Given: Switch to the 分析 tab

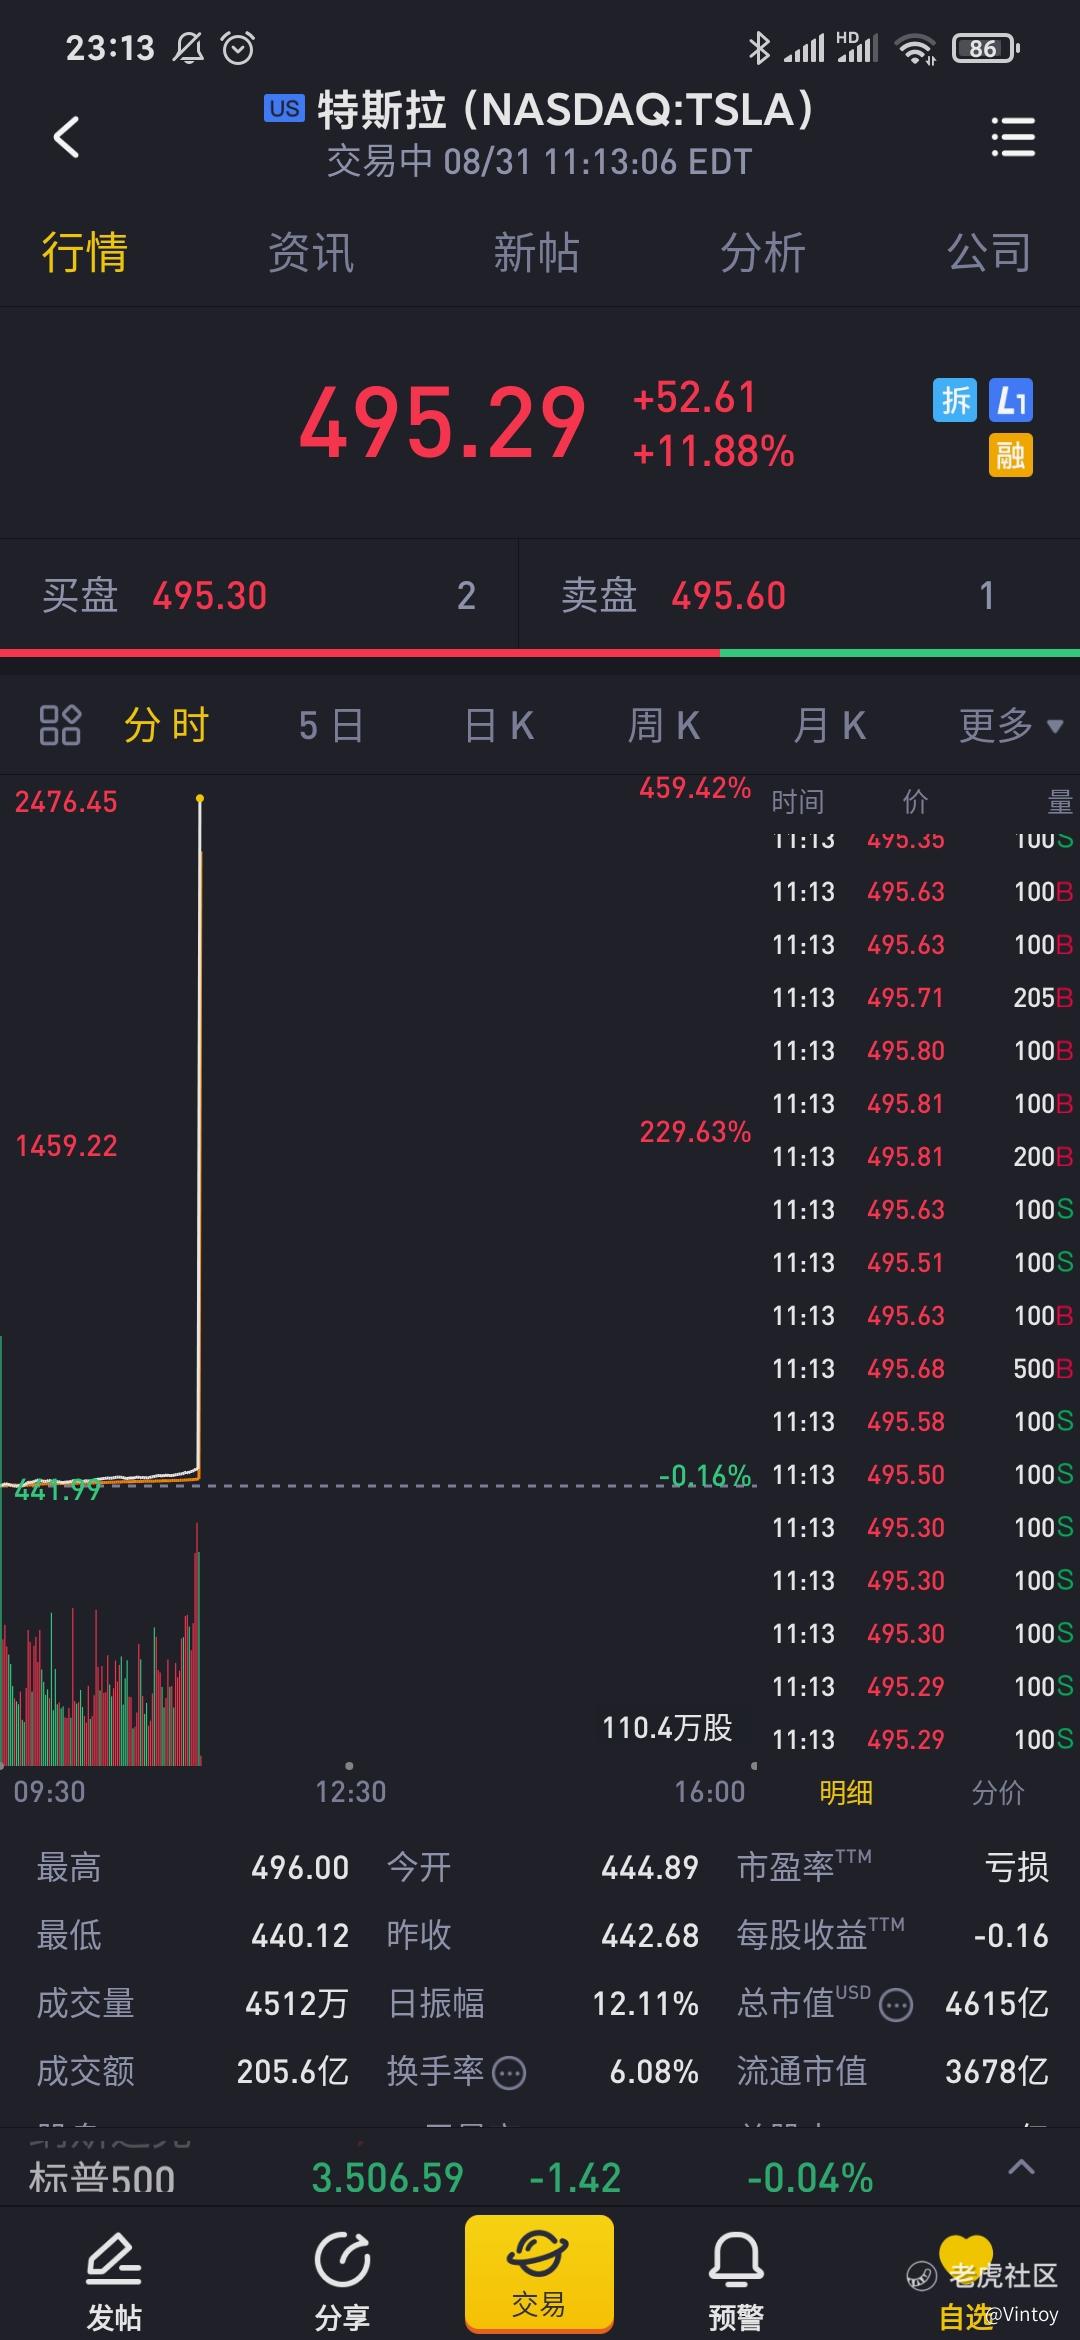Looking at the screenshot, I should [x=763, y=252].
